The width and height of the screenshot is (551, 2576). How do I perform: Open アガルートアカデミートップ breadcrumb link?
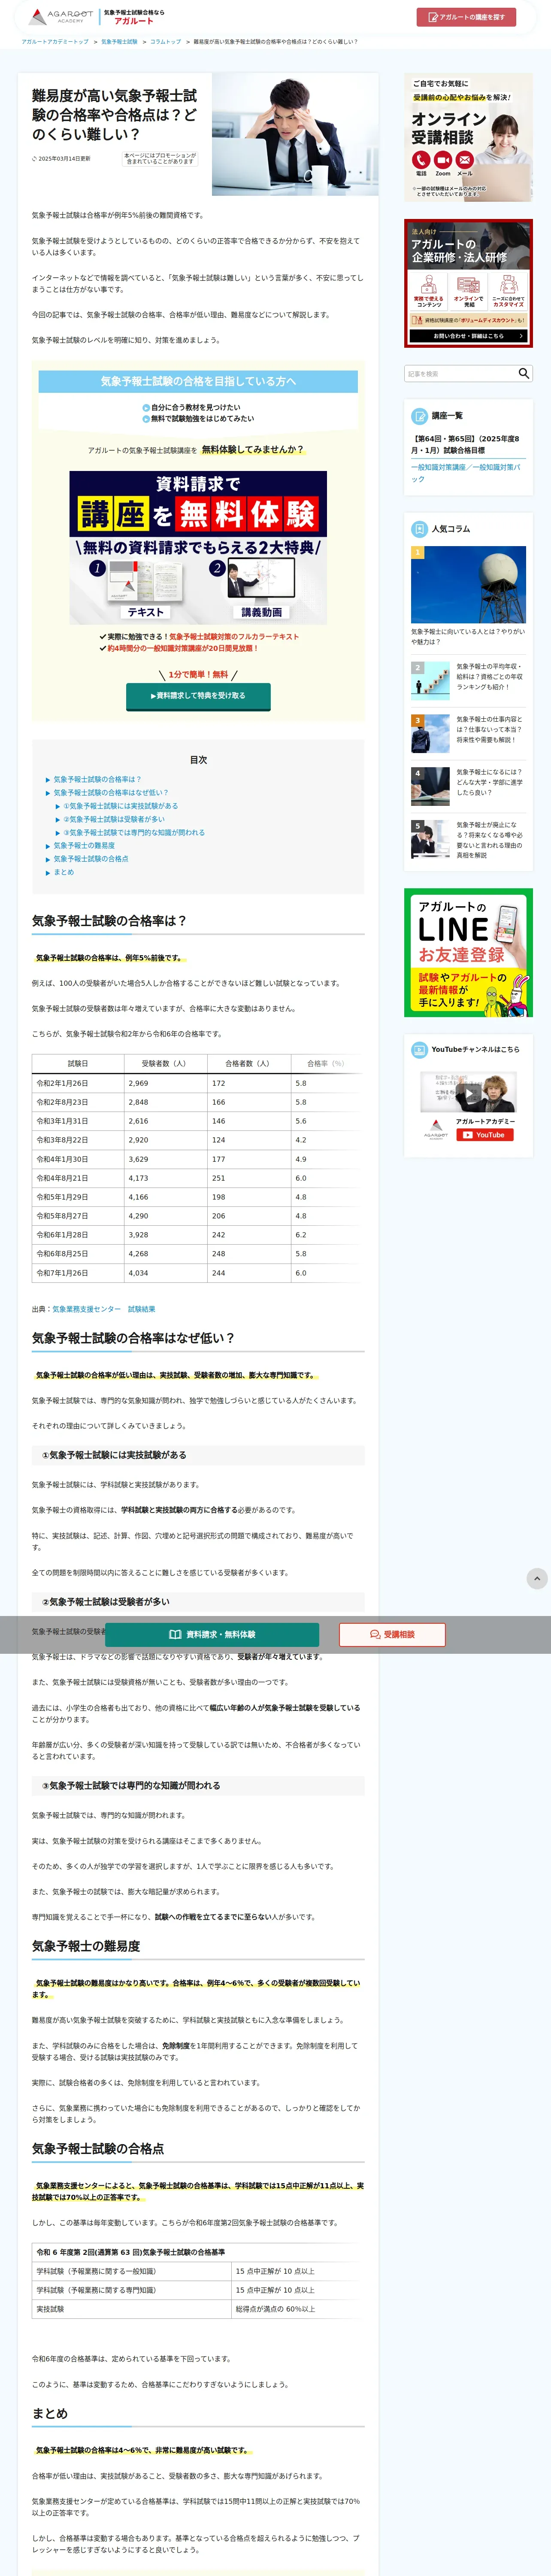[x=55, y=42]
